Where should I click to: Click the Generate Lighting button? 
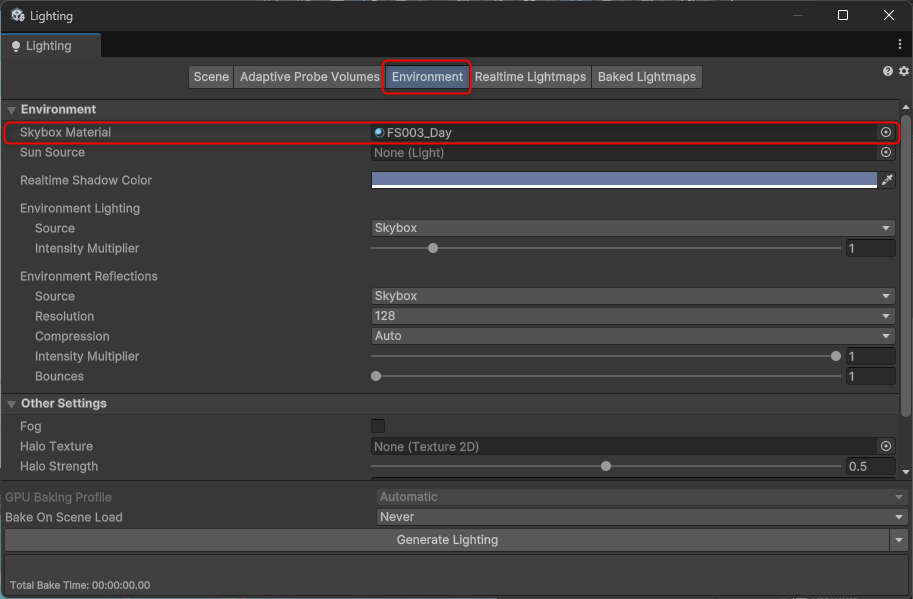coord(446,540)
